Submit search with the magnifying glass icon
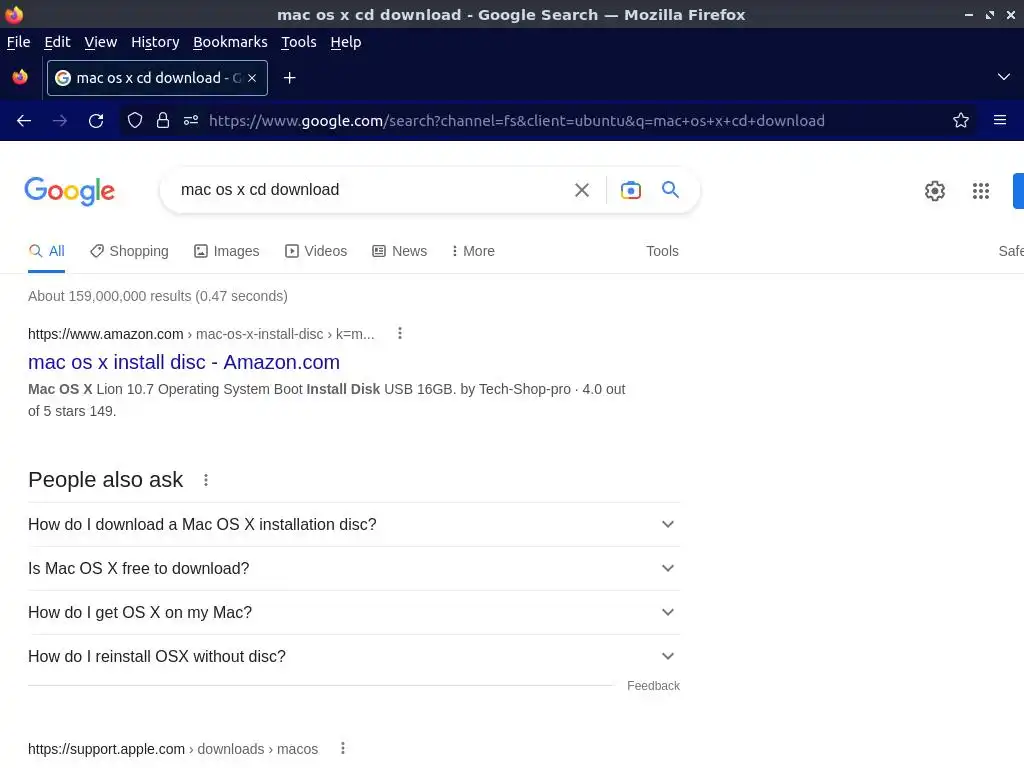This screenshot has height=768, width=1024. [x=671, y=190]
